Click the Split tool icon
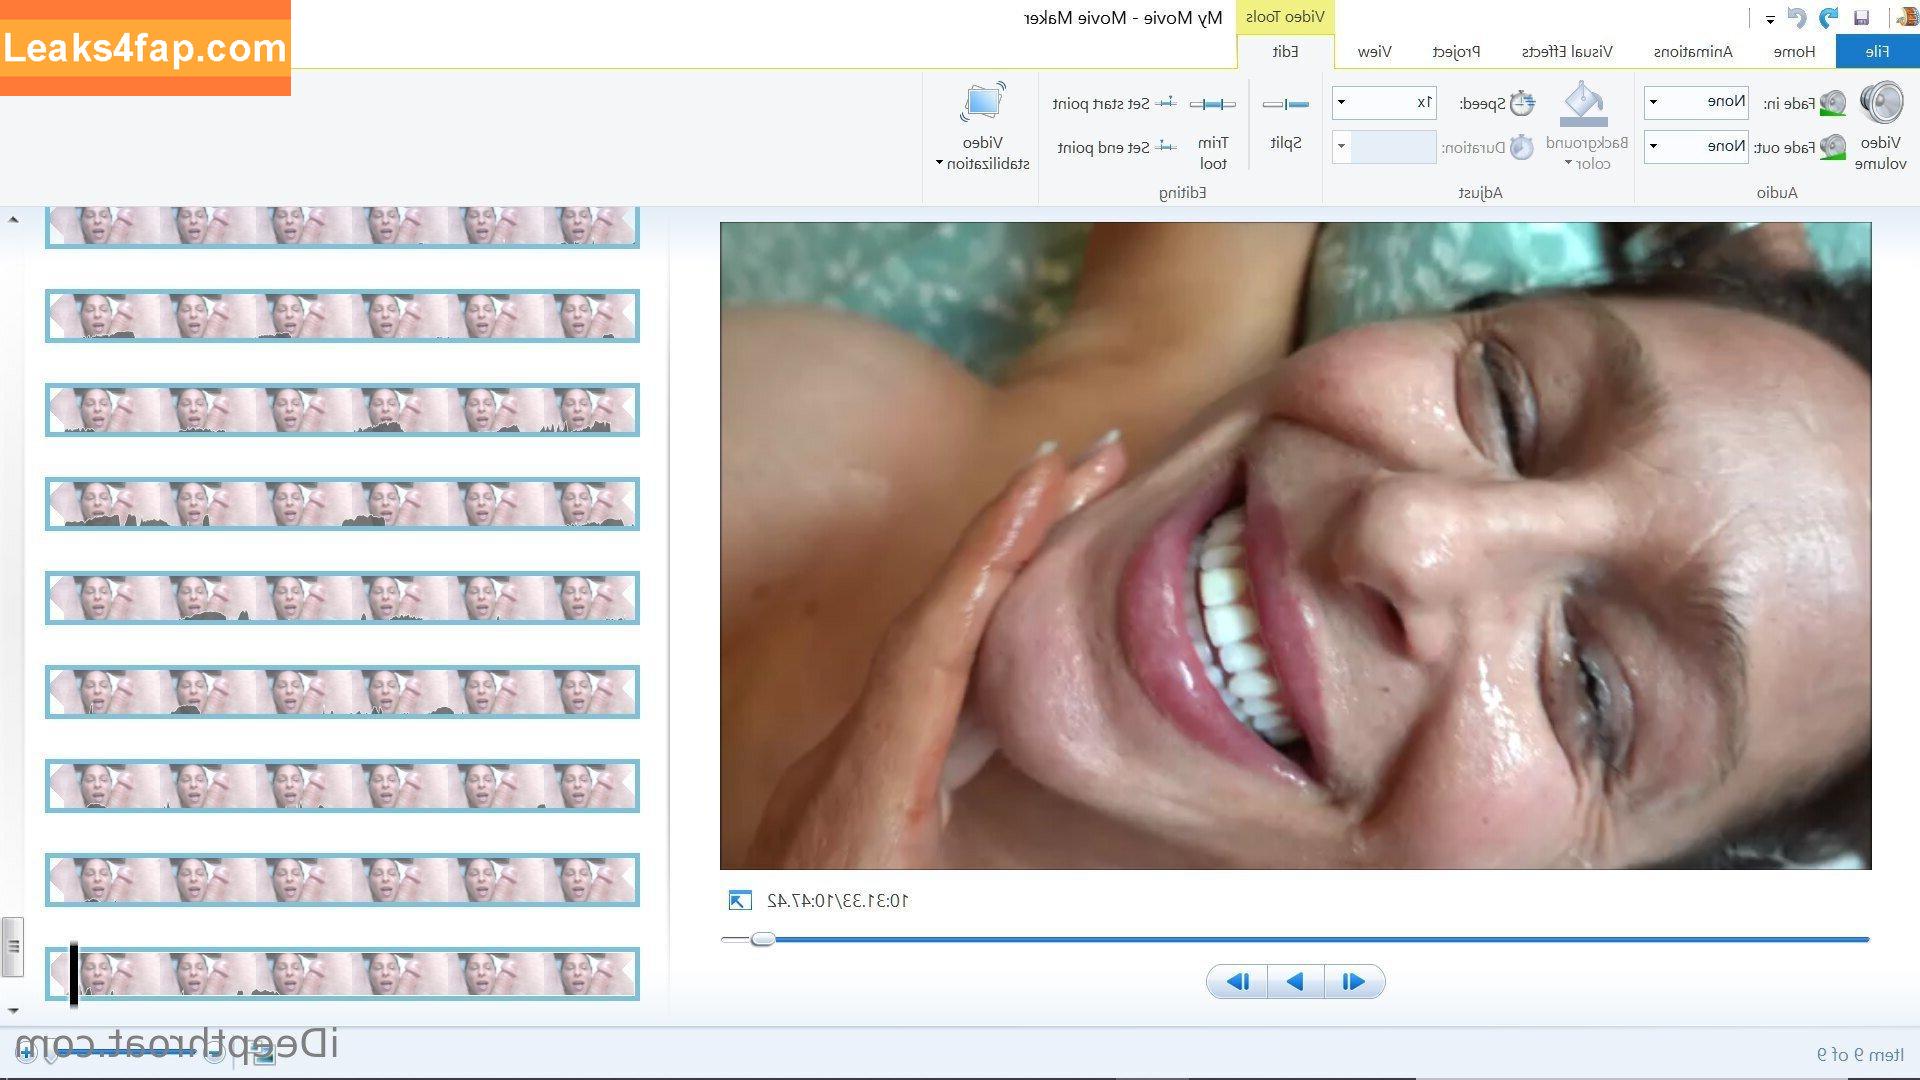Screen dimensions: 1920x1080 [x=1286, y=105]
